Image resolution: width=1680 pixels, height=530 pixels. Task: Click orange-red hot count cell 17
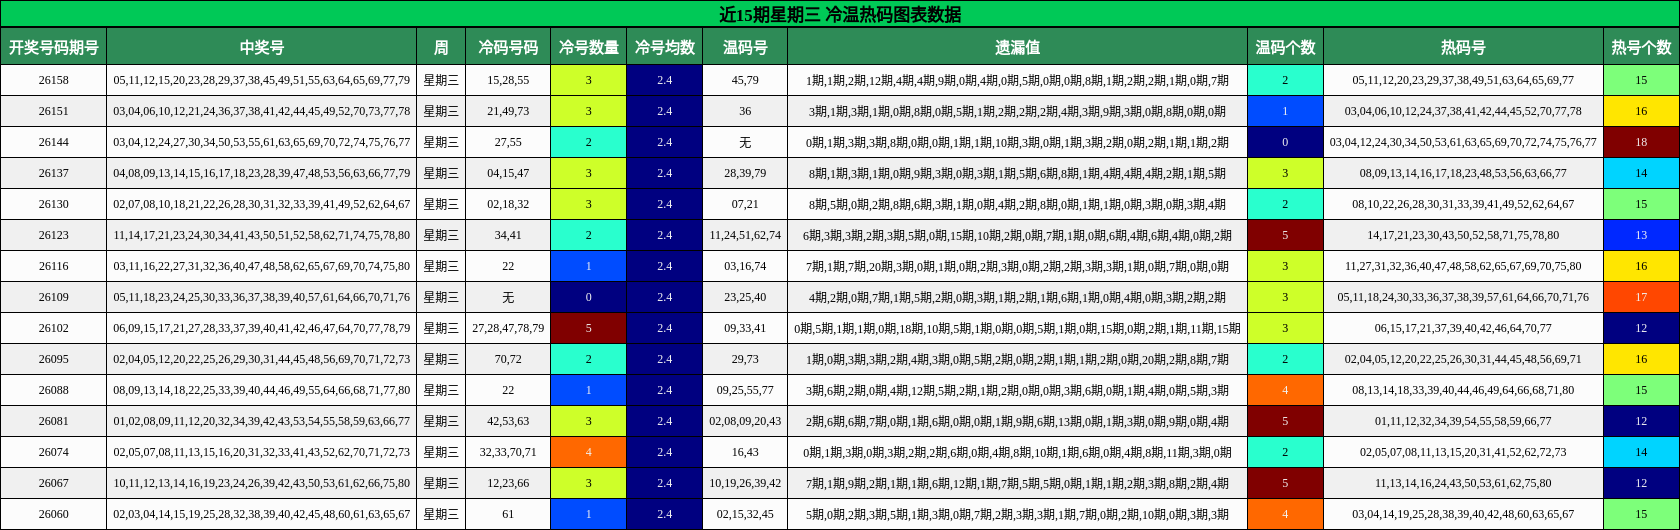pos(1641,297)
